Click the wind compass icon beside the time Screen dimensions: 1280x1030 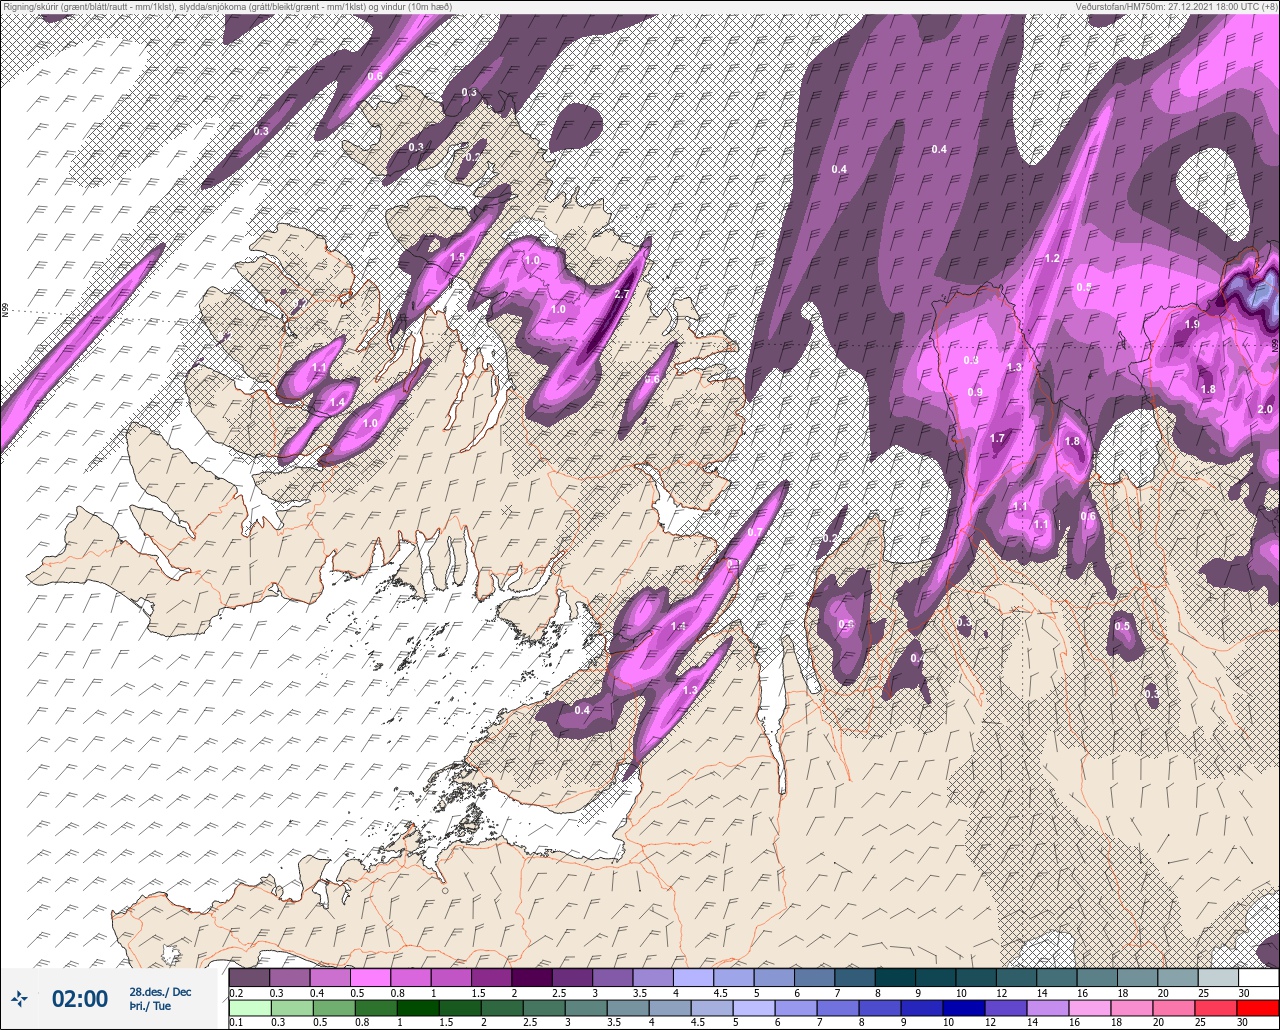(19, 997)
